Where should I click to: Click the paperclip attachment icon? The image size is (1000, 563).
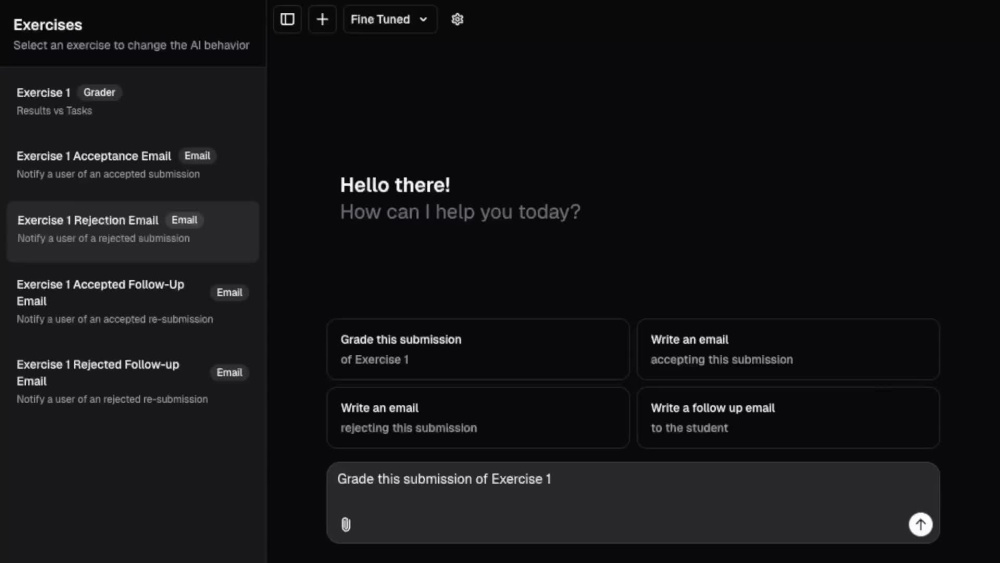346,524
